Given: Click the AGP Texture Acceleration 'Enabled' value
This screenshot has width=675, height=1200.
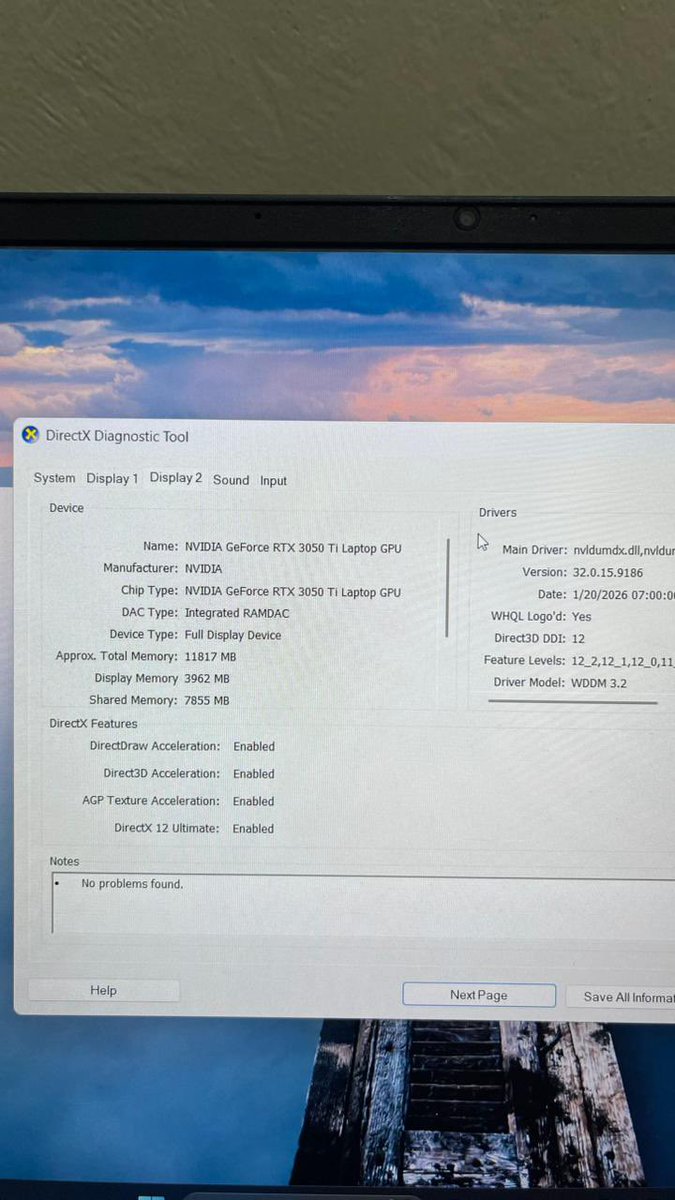Looking at the screenshot, I should coord(254,801).
